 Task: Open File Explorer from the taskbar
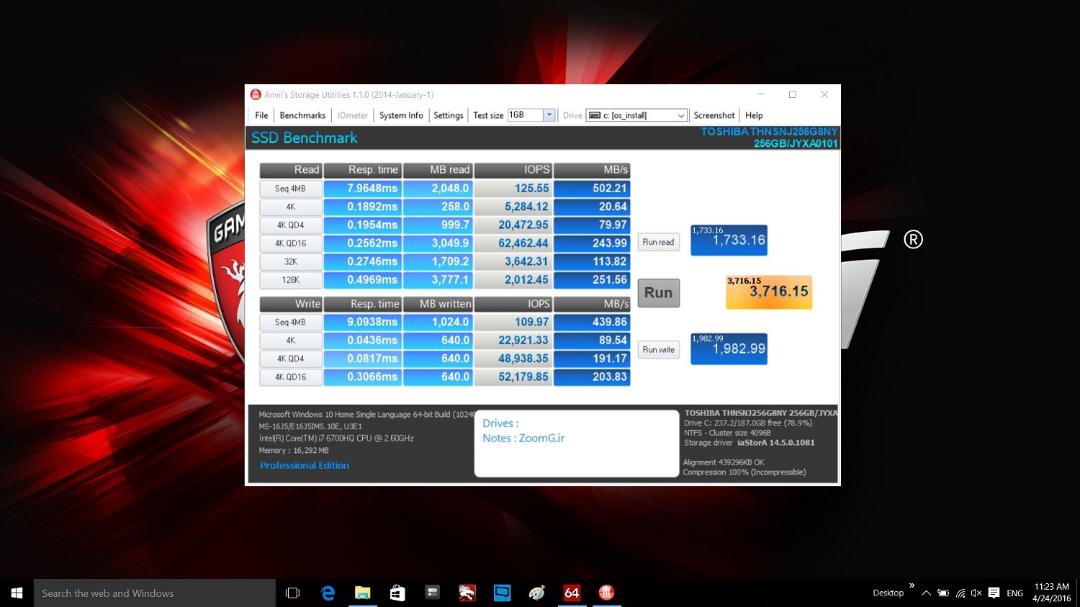[x=362, y=593]
